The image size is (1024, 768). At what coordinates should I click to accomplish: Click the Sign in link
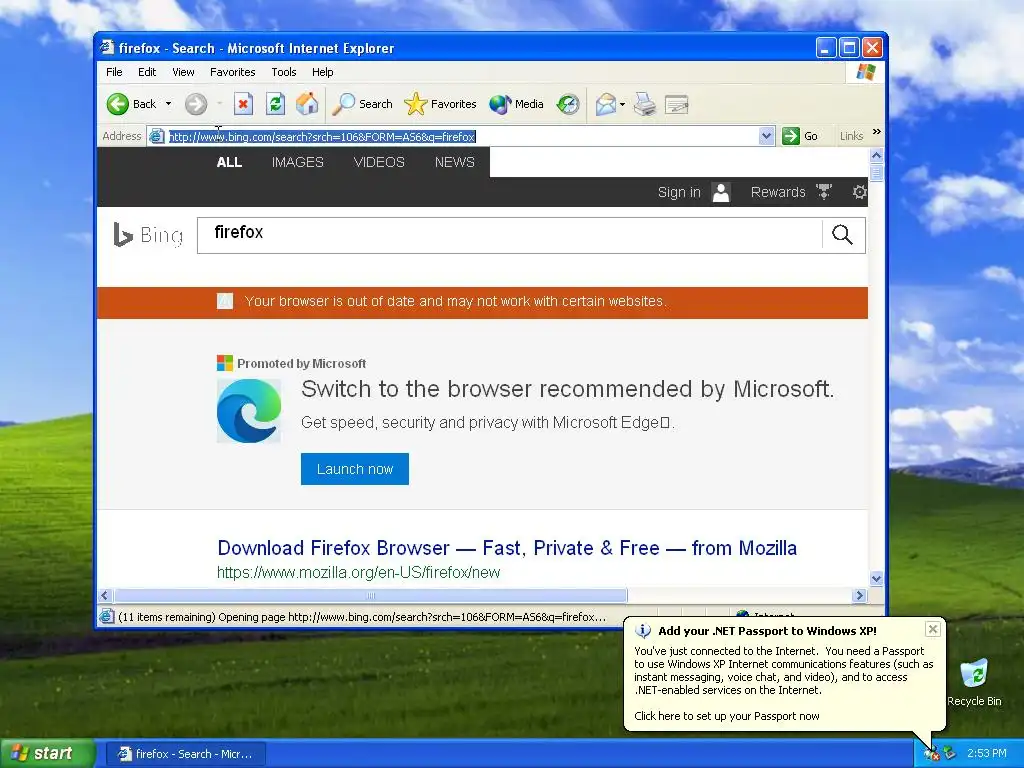(x=679, y=192)
